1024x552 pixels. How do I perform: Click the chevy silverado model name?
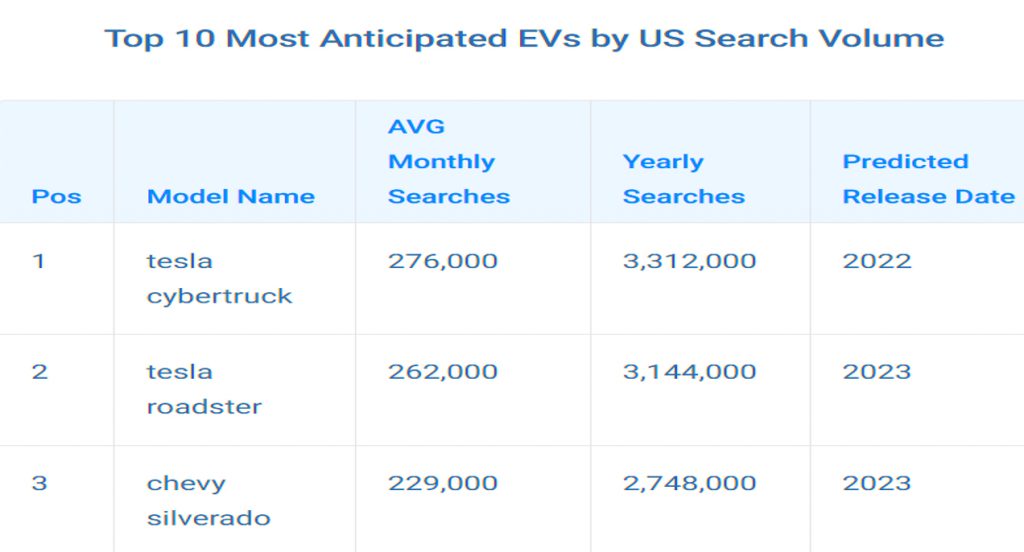pyautogui.click(x=209, y=500)
